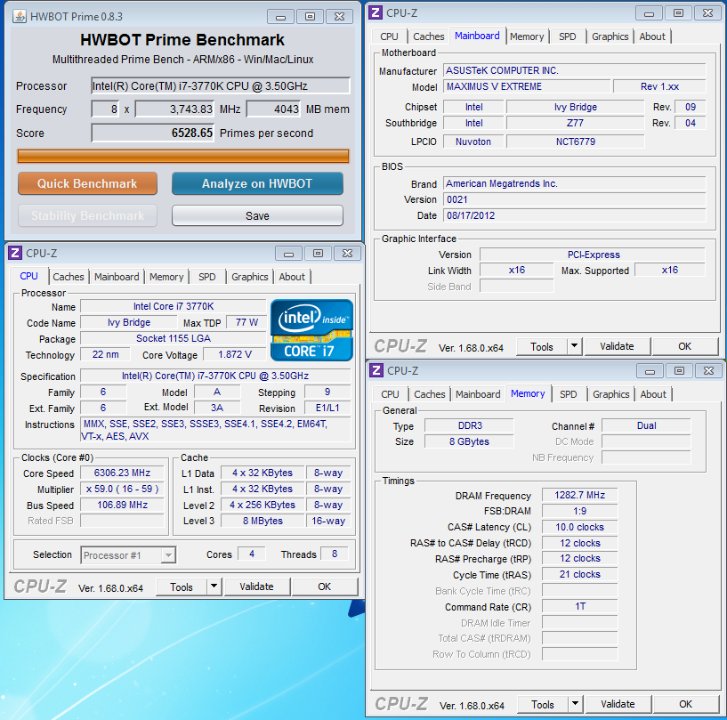Image resolution: width=727 pixels, height=720 pixels.
Task: Click Tools button in the Memory CPU-Z window
Action: tap(543, 705)
